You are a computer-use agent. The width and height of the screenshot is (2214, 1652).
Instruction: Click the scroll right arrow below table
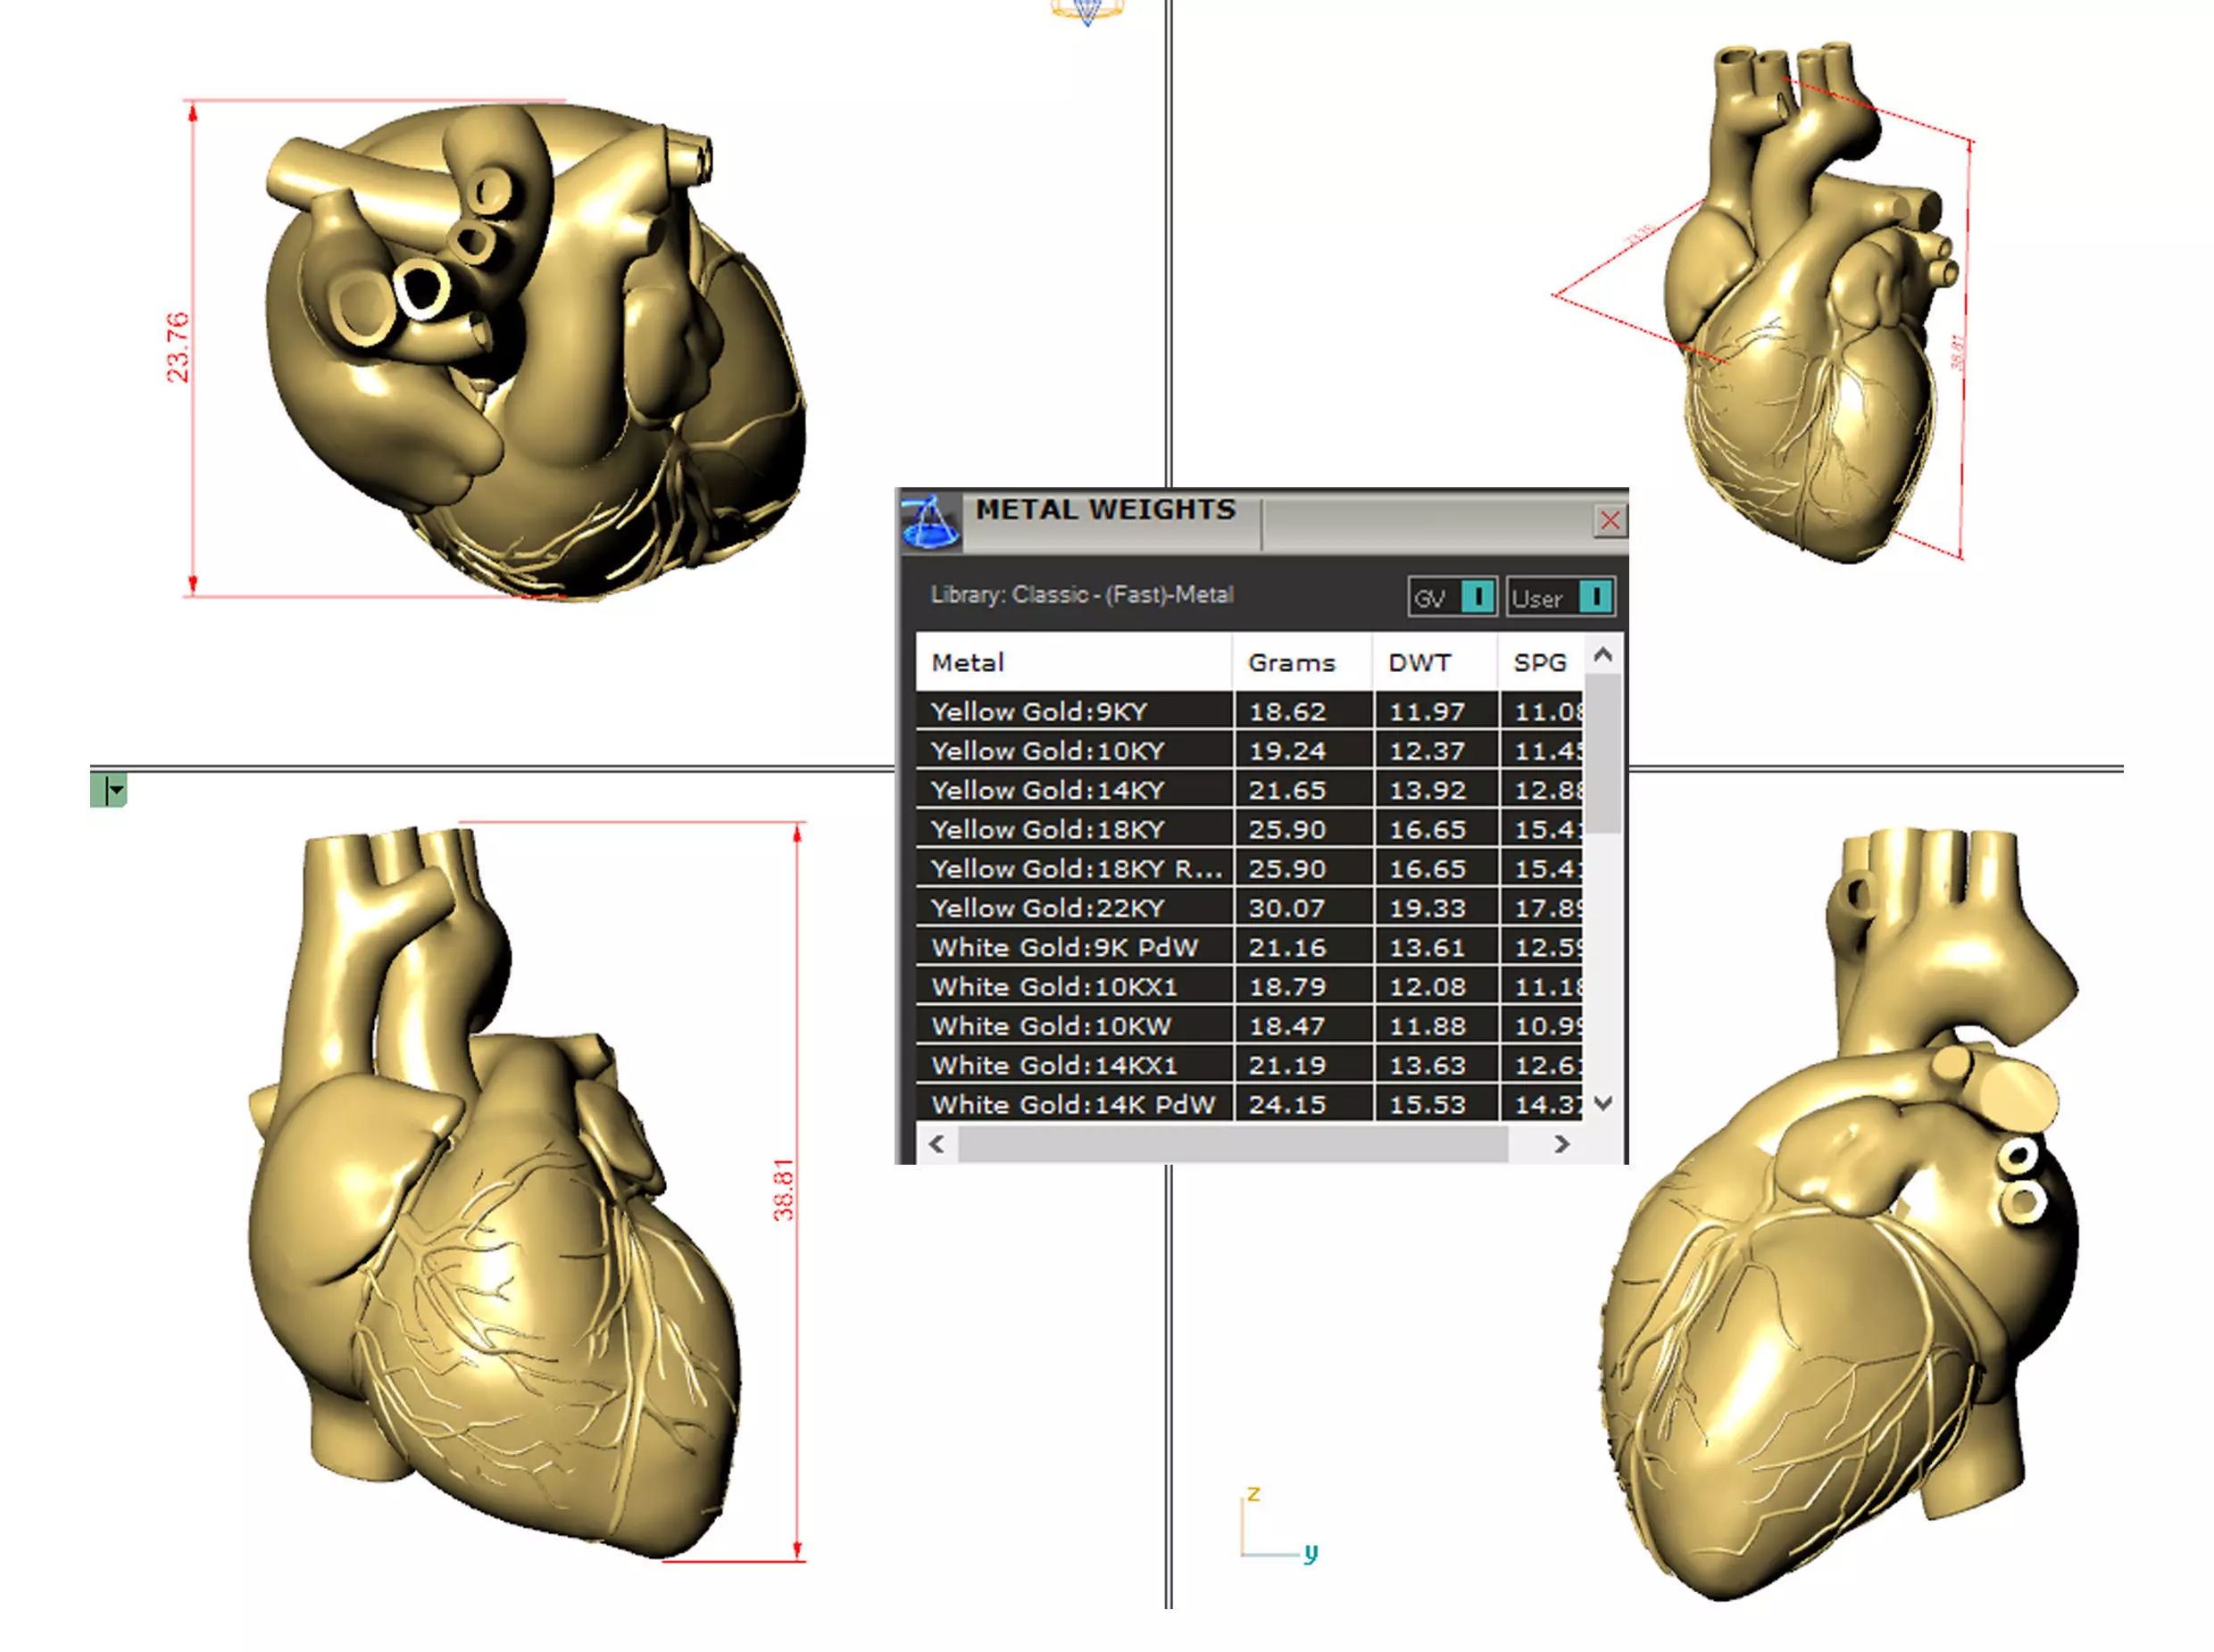point(1561,1144)
